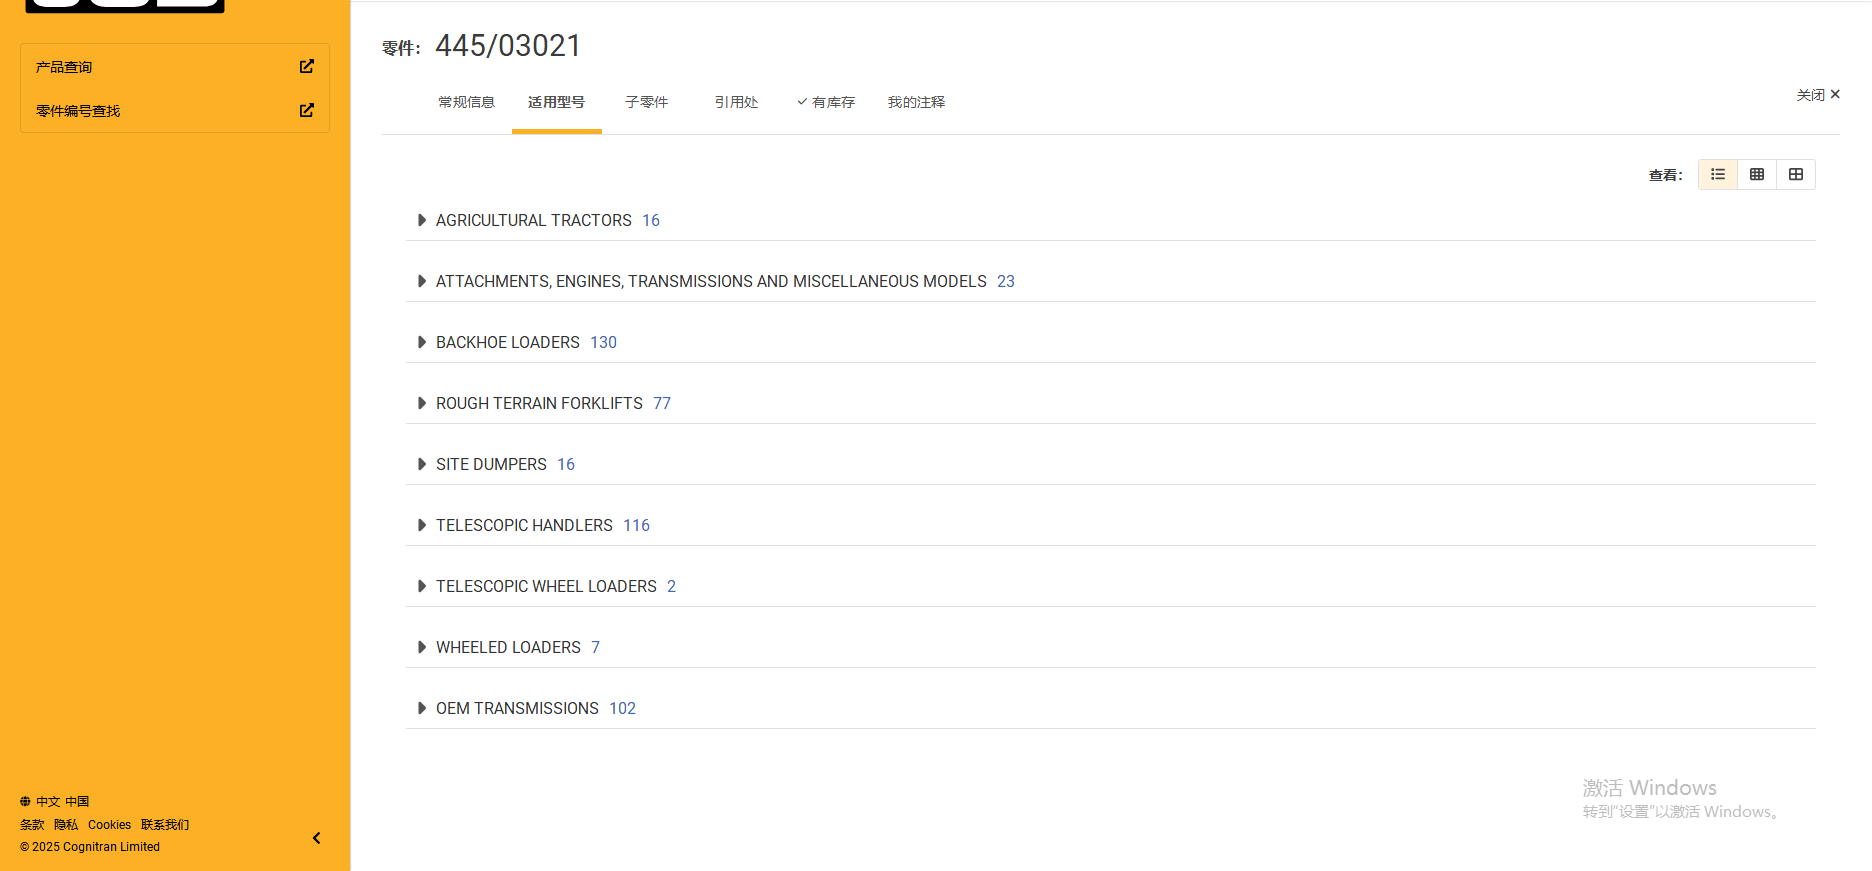Viewport: 1872px width, 871px height.
Task: Open the 常规信息 tab
Action: point(466,102)
